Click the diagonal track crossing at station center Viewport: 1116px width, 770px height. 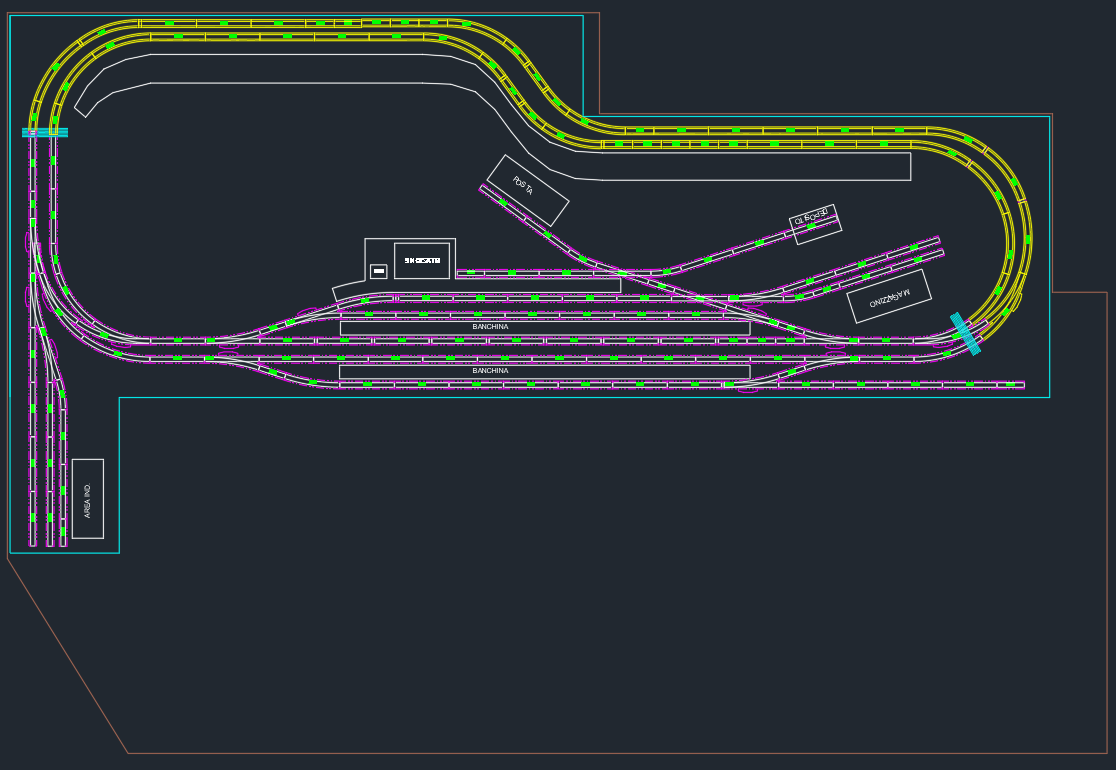[x=700, y=298]
